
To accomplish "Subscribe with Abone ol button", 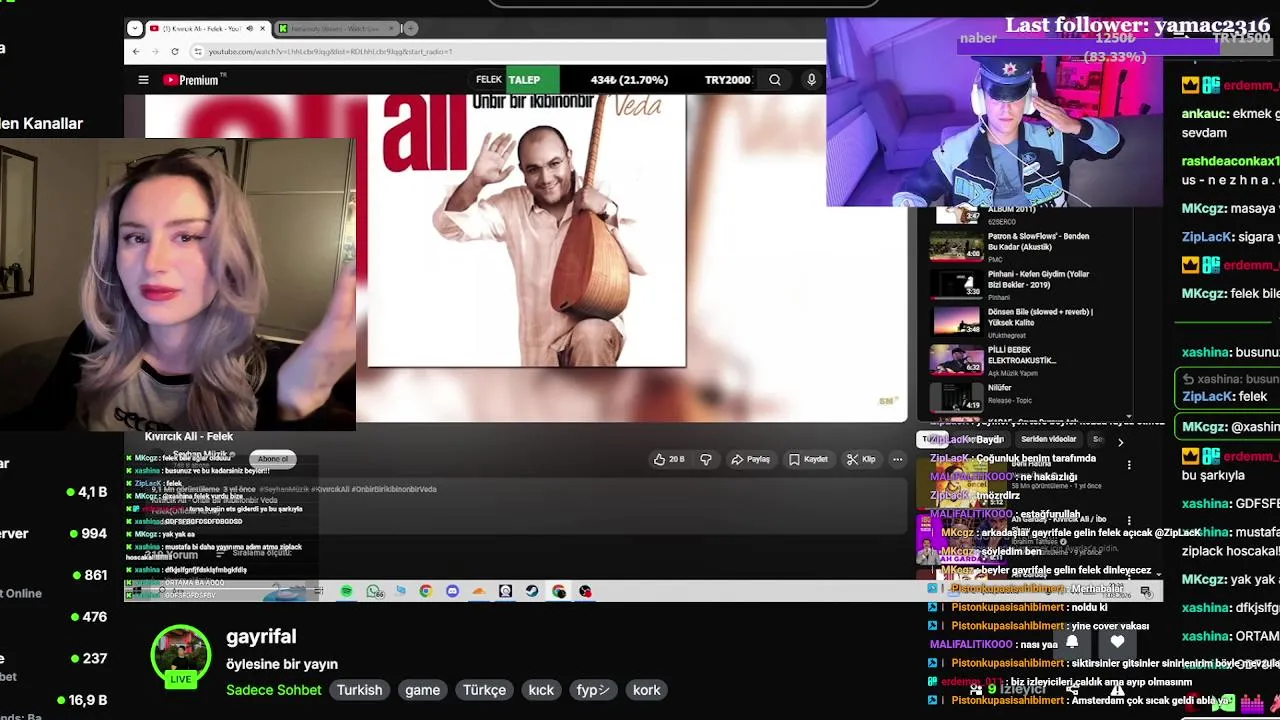I will point(272,459).
